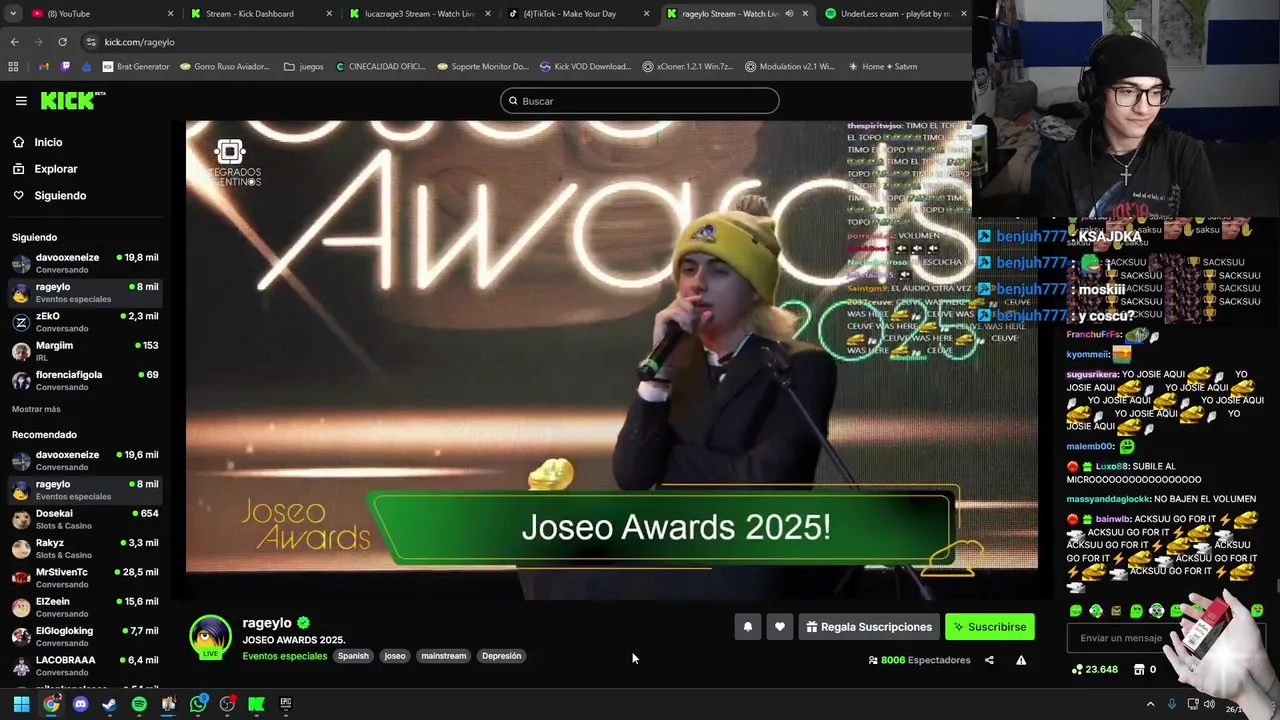Open Gmail bookmark icon
This screenshot has width=1280, height=720.
43,67
